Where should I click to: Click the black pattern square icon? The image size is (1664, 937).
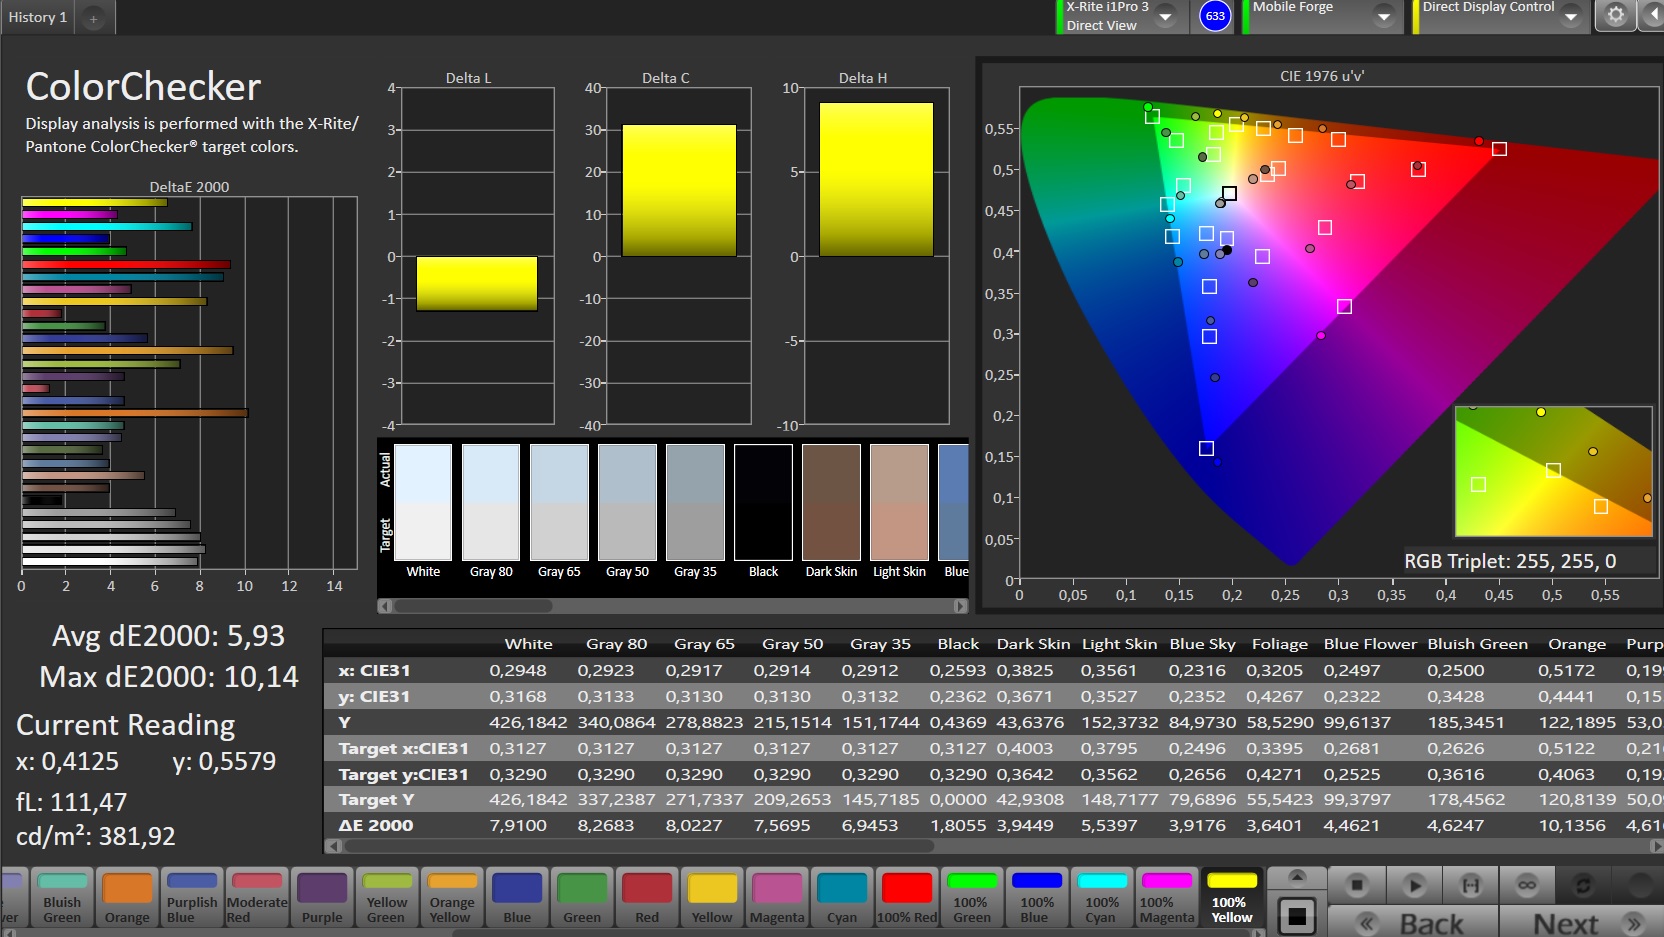[x=1297, y=915]
